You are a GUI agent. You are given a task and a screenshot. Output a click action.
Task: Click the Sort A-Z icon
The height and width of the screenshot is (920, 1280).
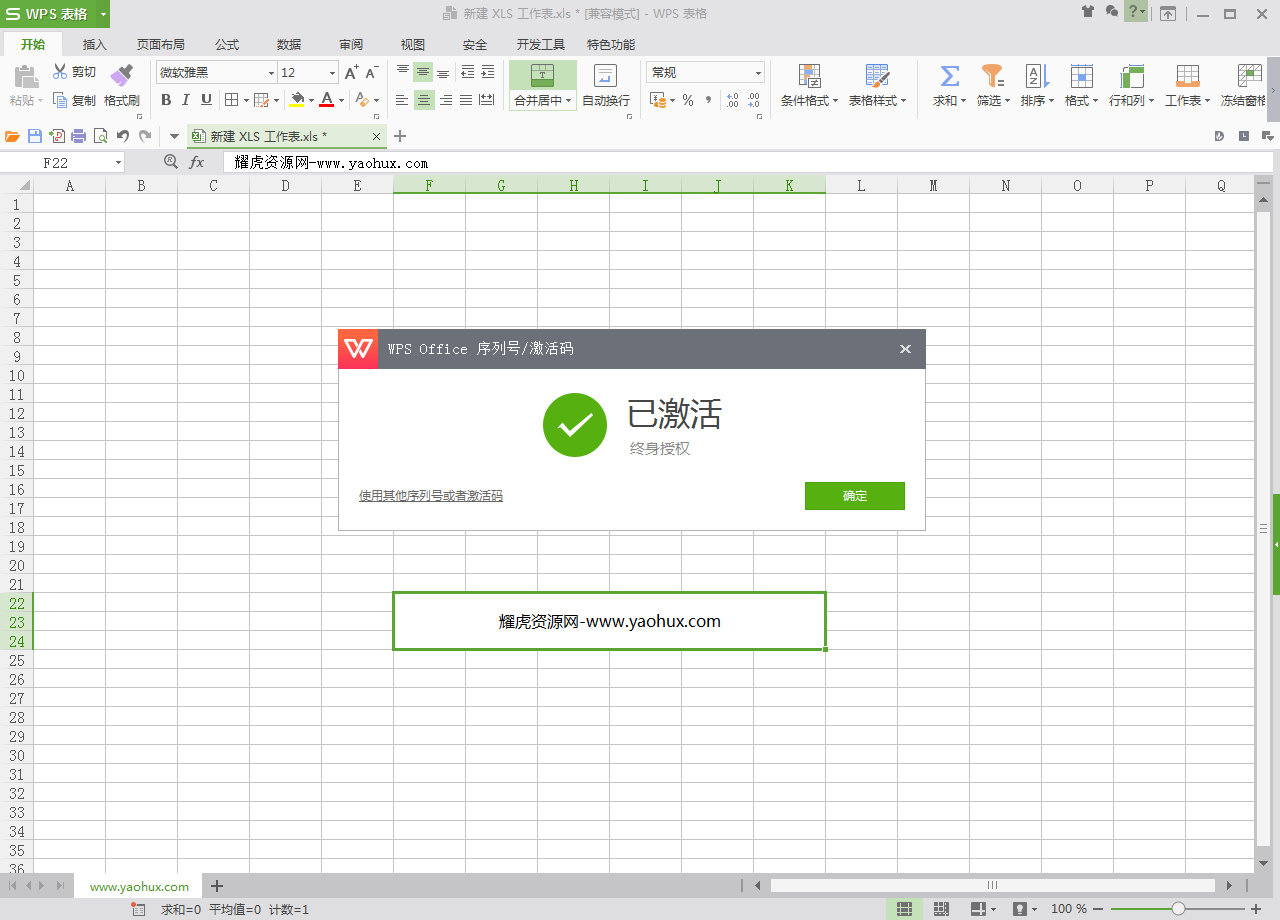(1036, 76)
